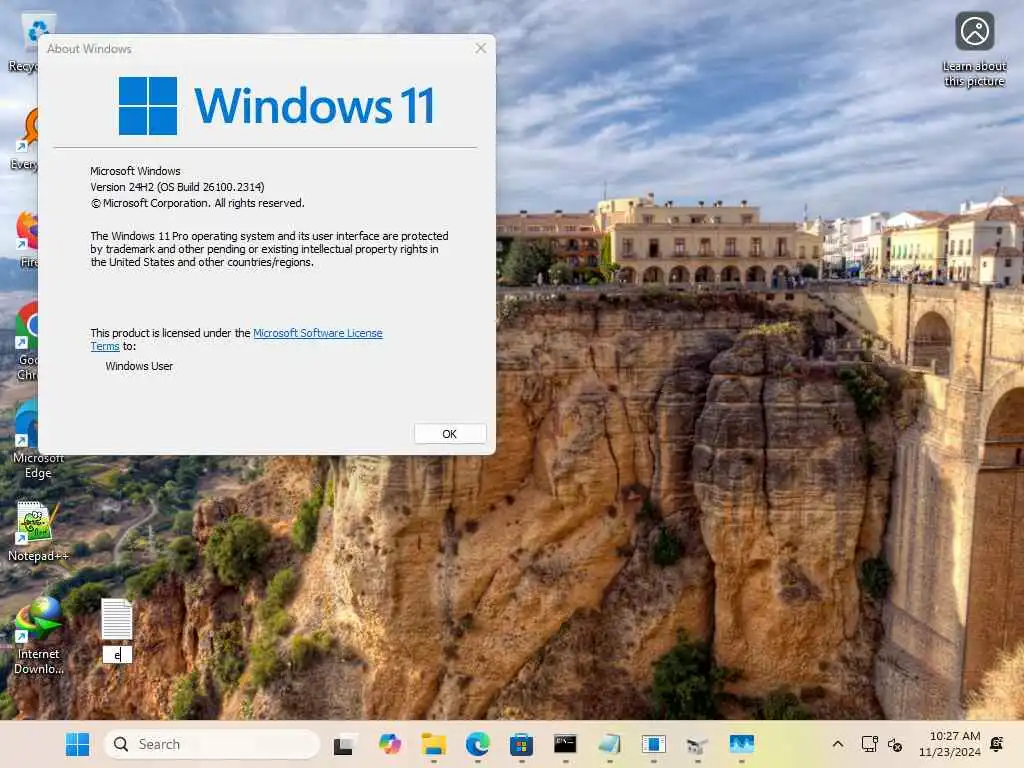Open Microsoft Store from the taskbar

pyautogui.click(x=521, y=744)
